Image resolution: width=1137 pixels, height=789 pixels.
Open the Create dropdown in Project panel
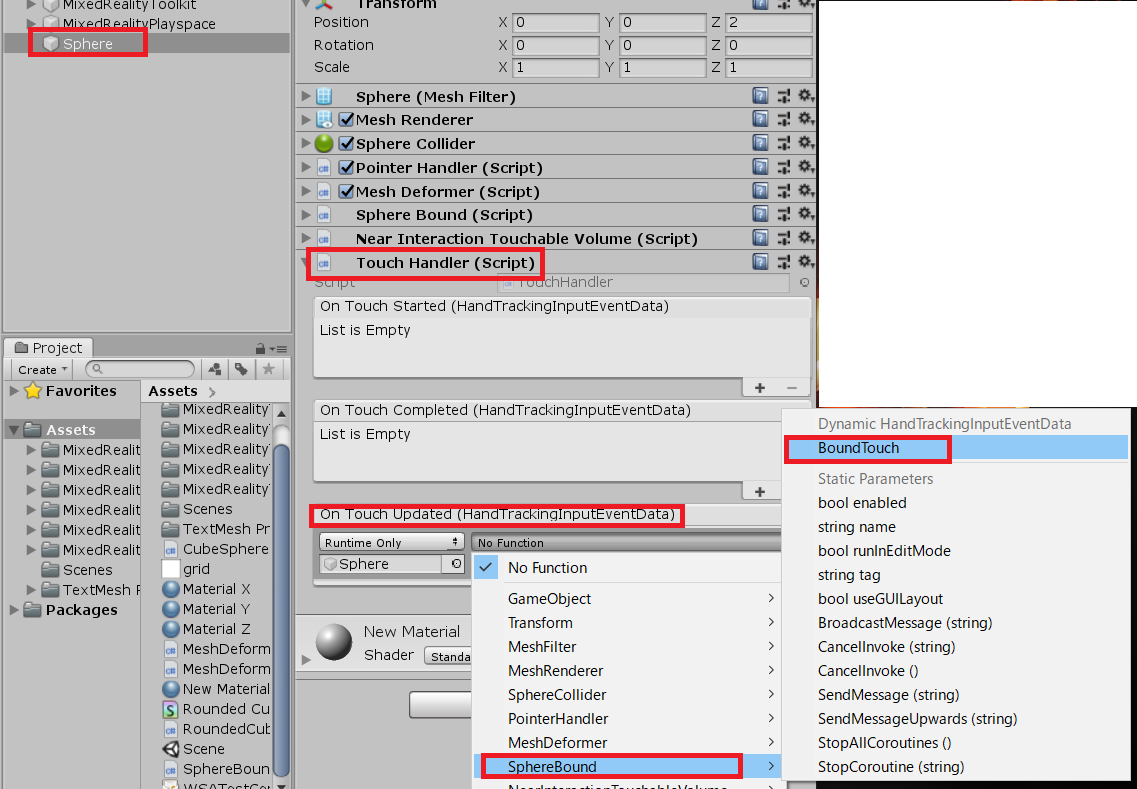coord(43,369)
